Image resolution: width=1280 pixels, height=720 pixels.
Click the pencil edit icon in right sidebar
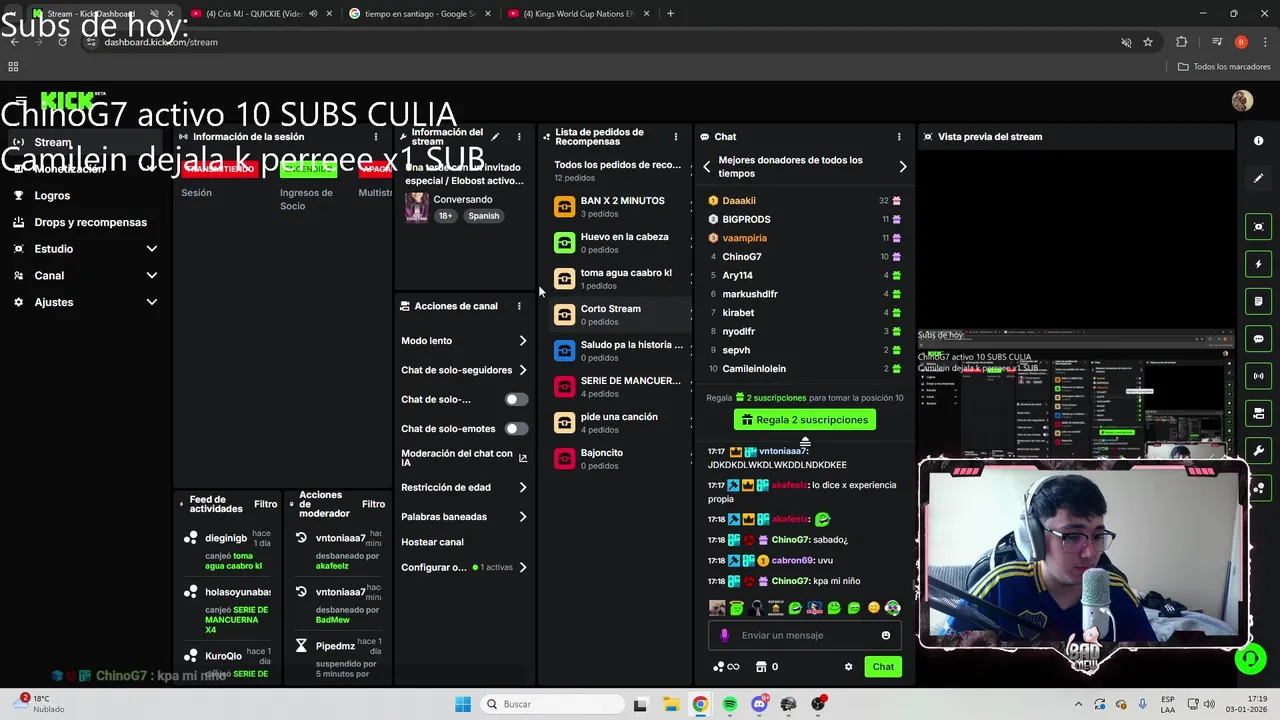tap(1258, 178)
